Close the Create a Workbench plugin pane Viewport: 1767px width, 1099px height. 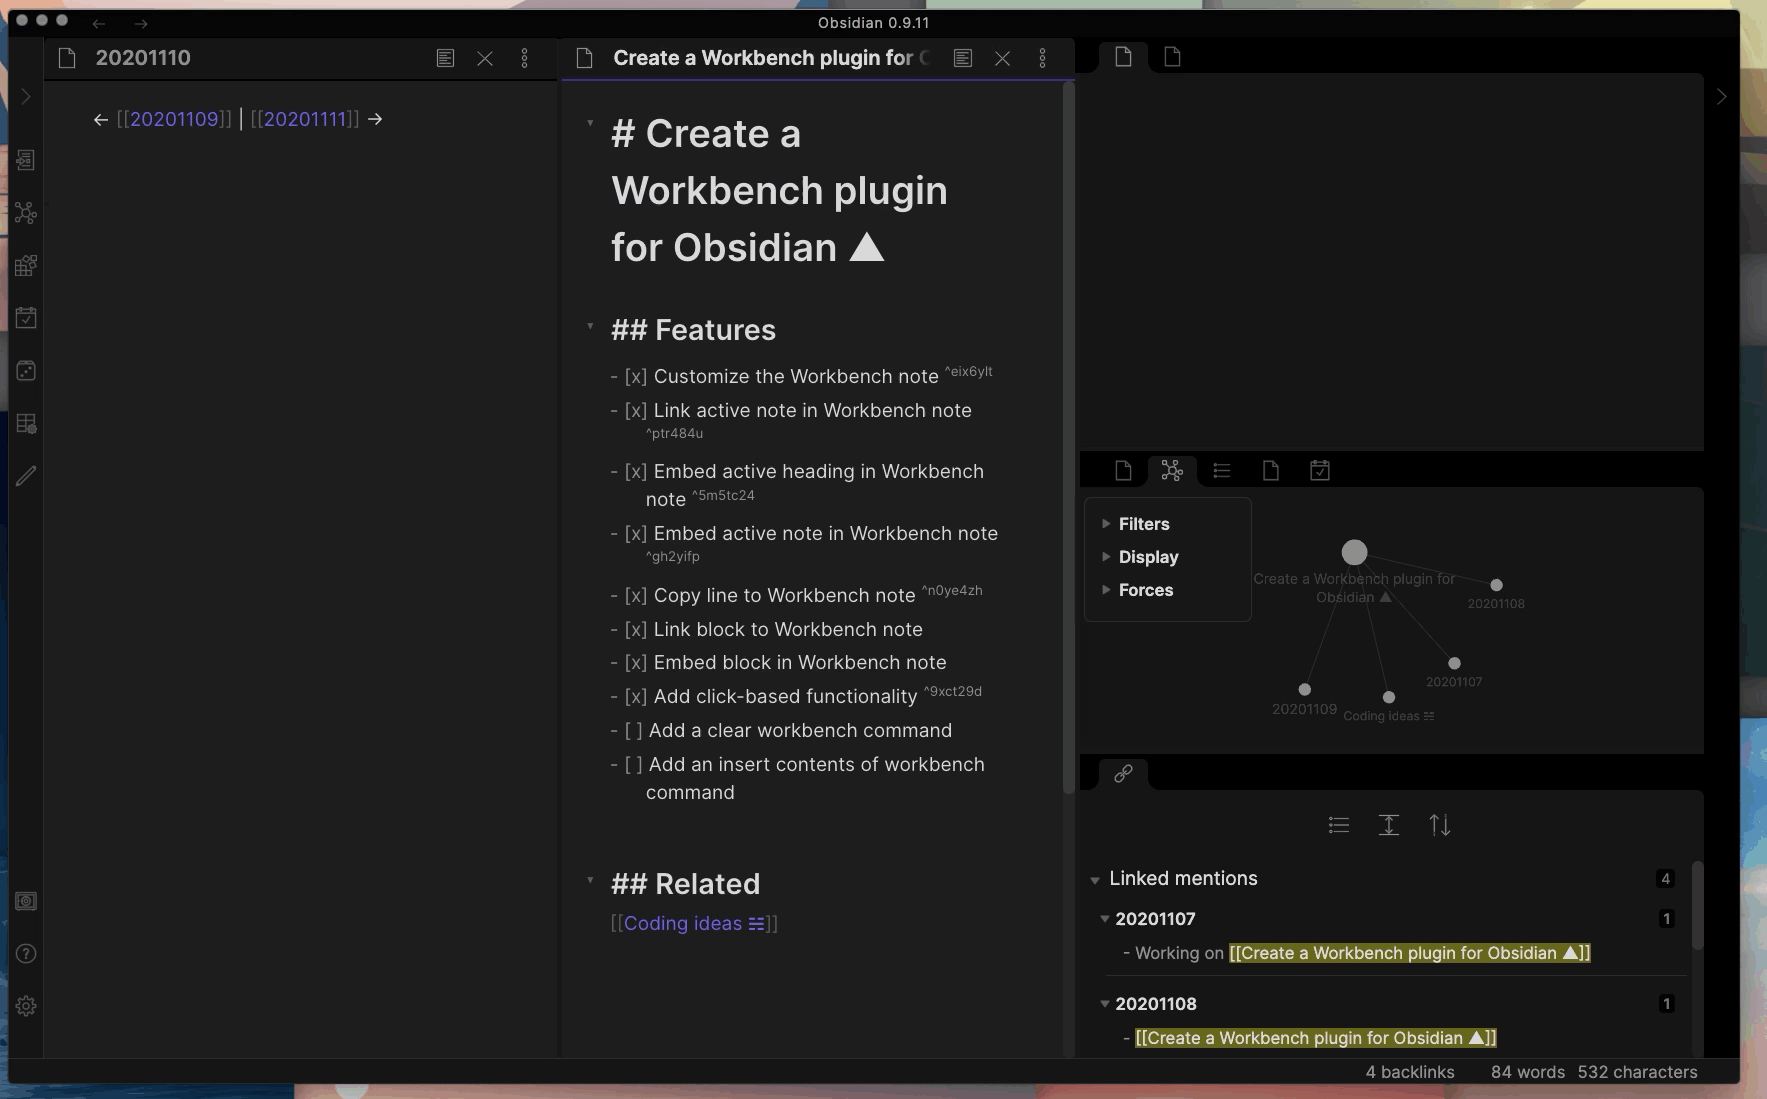(1003, 58)
